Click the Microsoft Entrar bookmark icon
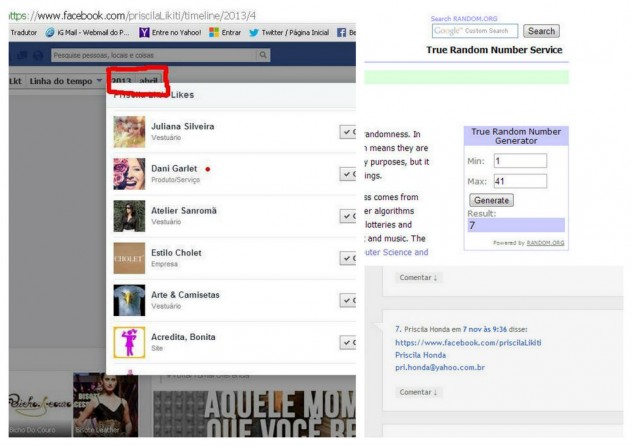The height and width of the screenshot is (446, 632). point(214,33)
